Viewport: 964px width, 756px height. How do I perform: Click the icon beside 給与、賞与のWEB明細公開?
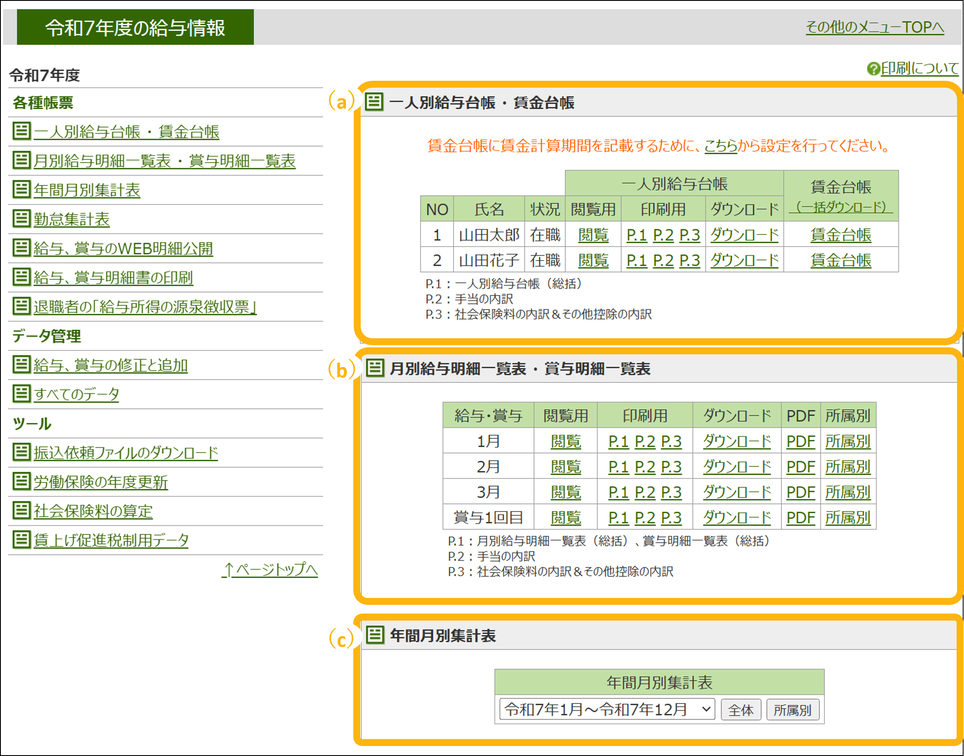pyautogui.click(x=21, y=248)
